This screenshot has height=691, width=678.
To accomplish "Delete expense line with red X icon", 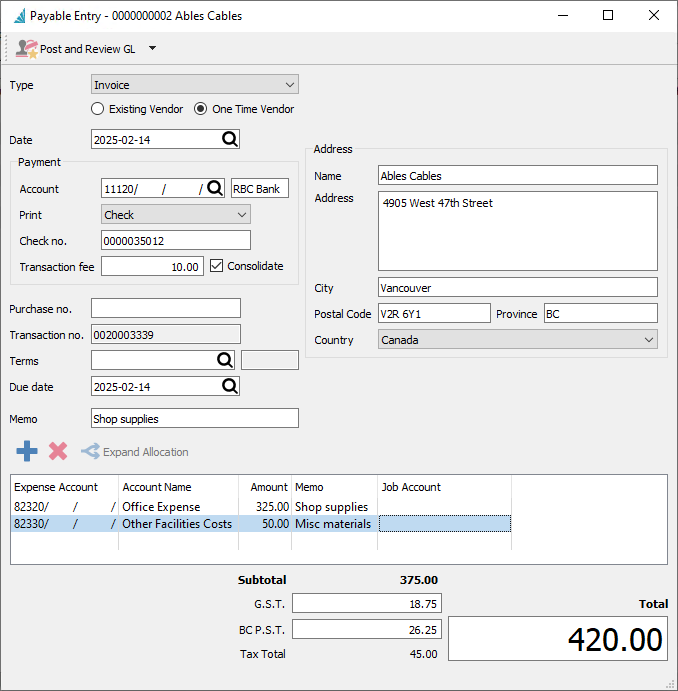I will coord(58,451).
